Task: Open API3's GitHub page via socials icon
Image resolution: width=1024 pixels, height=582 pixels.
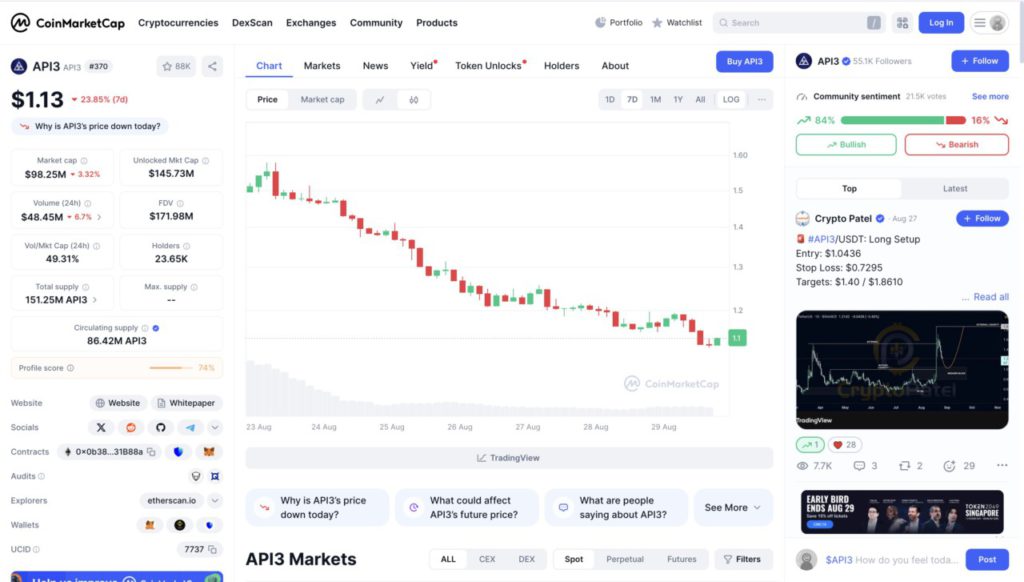Action: 162,427
